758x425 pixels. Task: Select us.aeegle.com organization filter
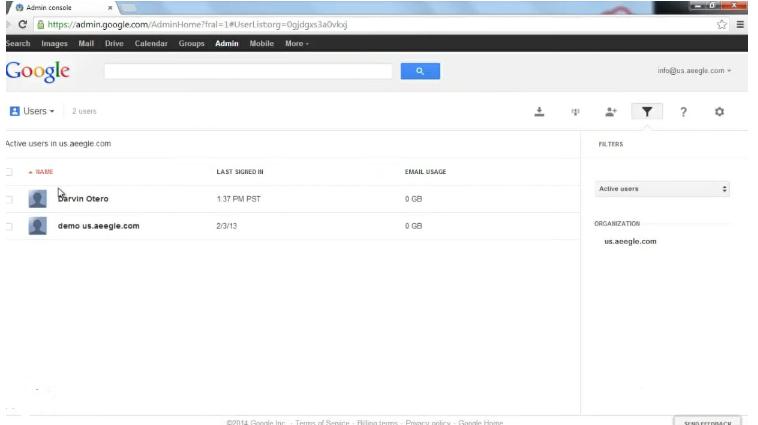630,241
